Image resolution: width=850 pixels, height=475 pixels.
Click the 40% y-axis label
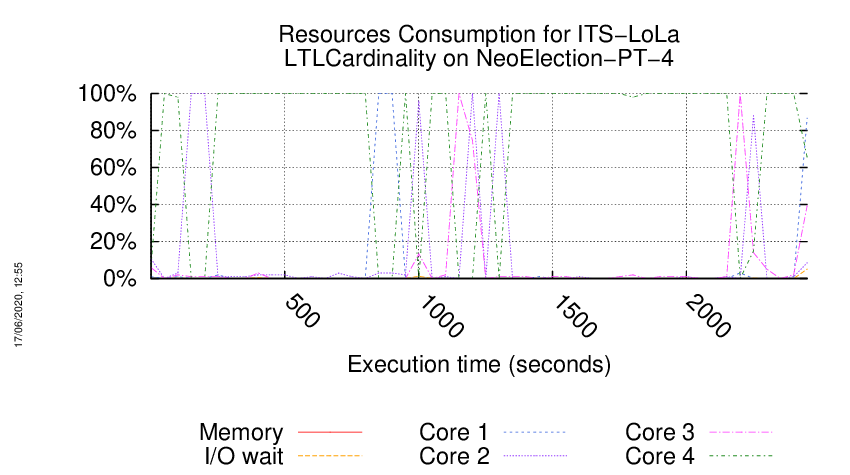click(113, 204)
